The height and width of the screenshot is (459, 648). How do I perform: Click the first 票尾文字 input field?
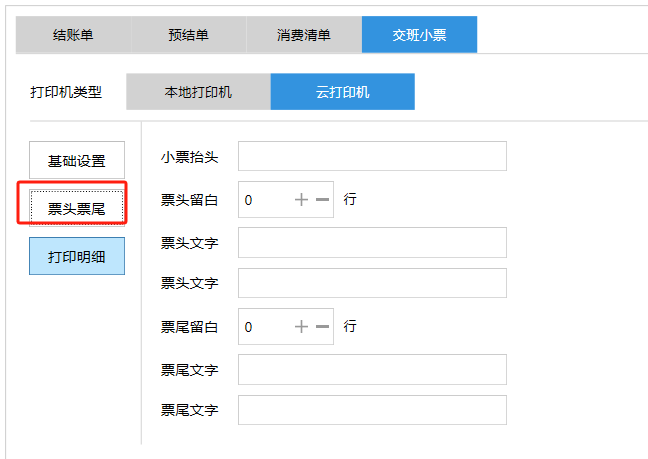(372, 370)
